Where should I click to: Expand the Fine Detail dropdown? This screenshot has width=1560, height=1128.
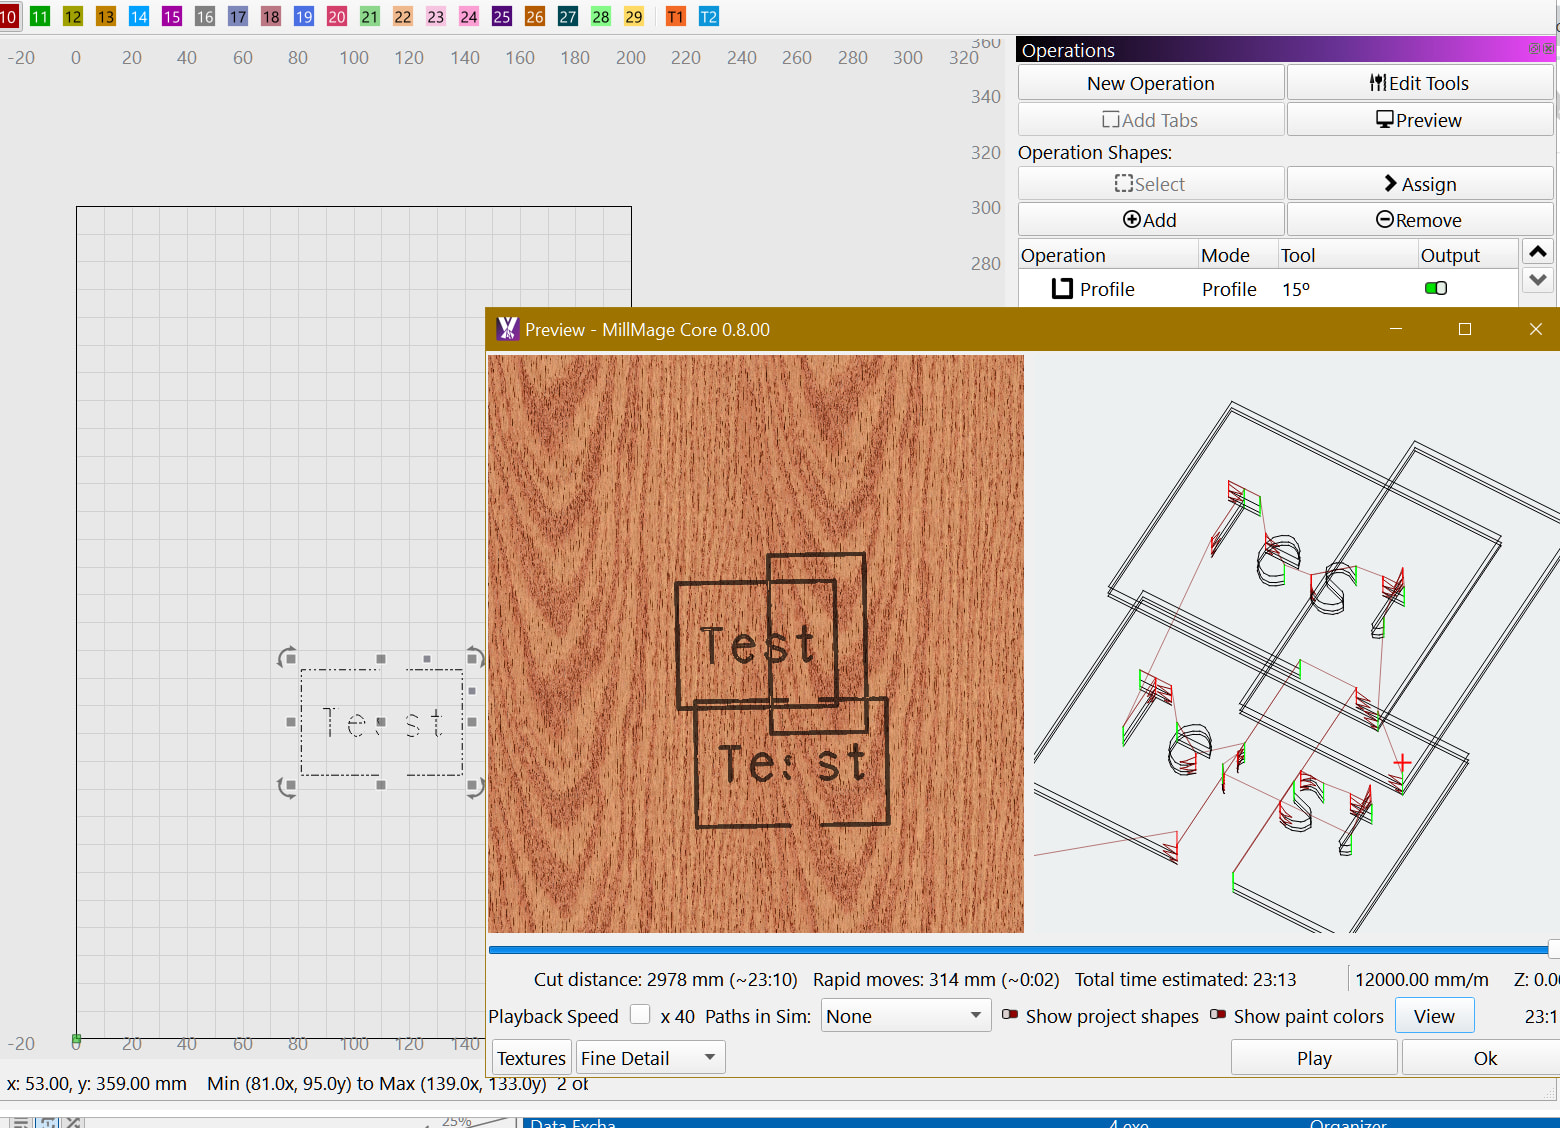(650, 1058)
